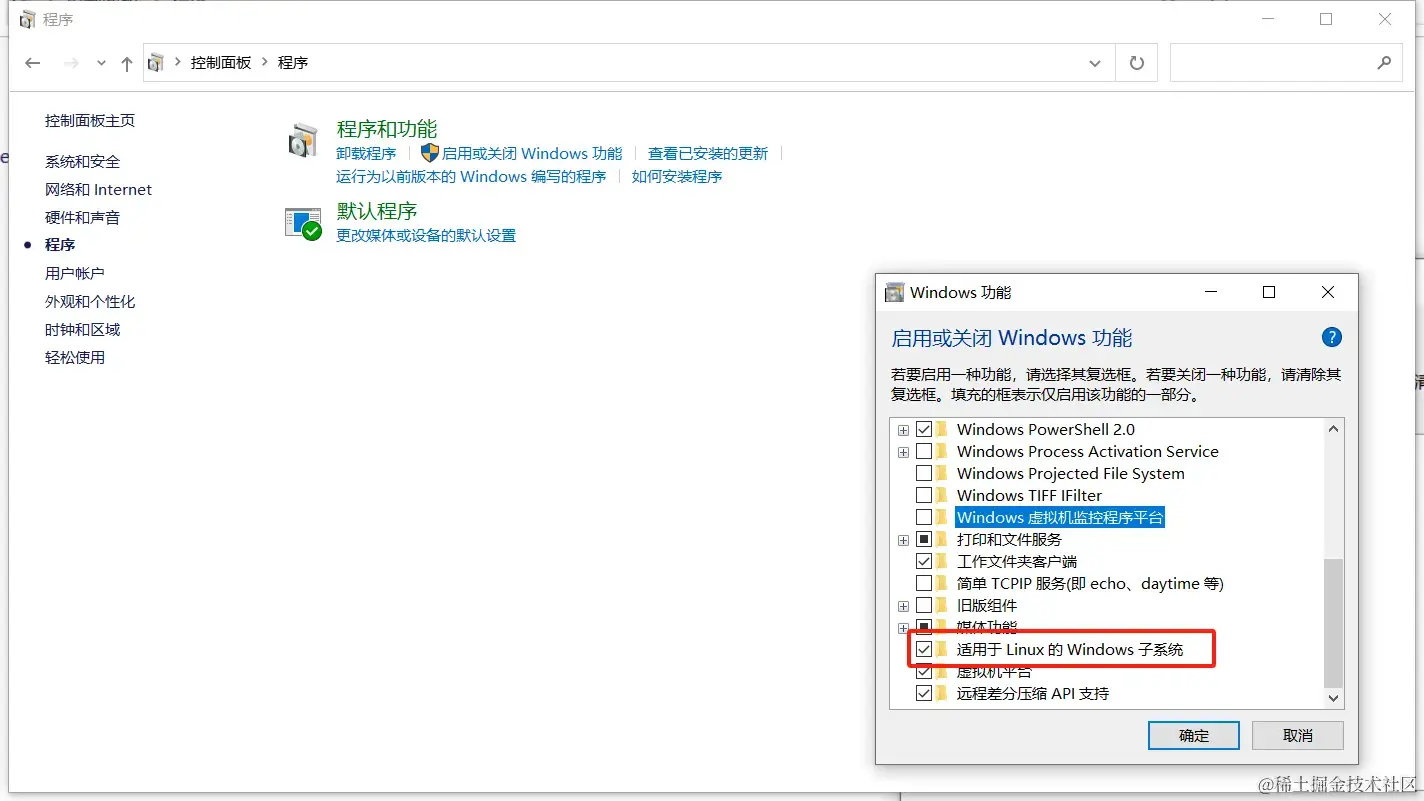Image resolution: width=1424 pixels, height=801 pixels.
Task: Uncheck 远程差分压缩 API 支持 checkbox
Action: [924, 693]
